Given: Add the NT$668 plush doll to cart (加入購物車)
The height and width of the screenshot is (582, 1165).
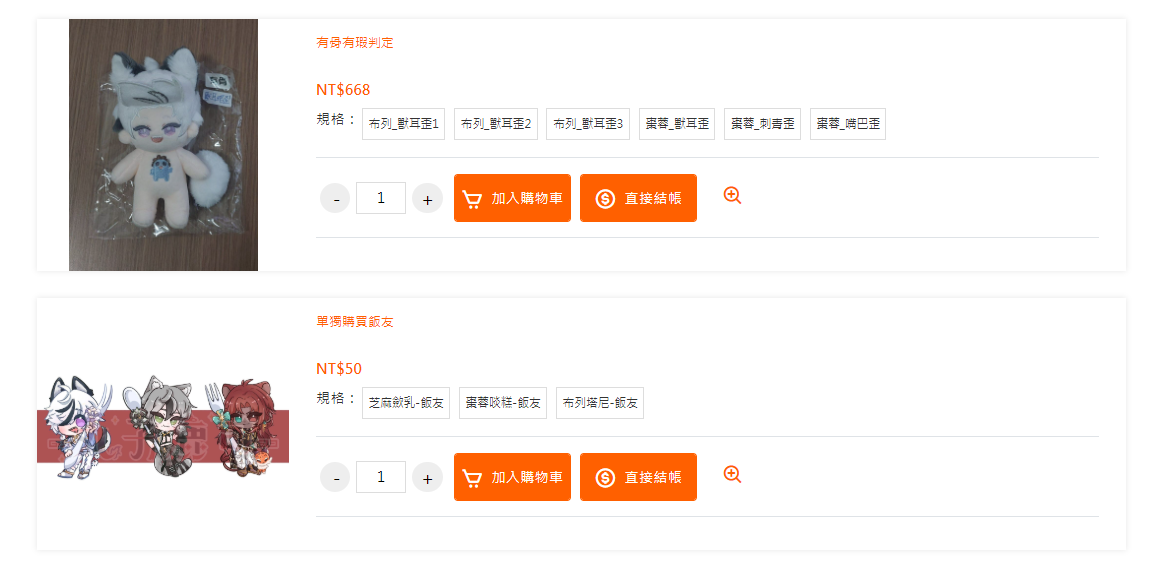Looking at the screenshot, I should point(513,198).
